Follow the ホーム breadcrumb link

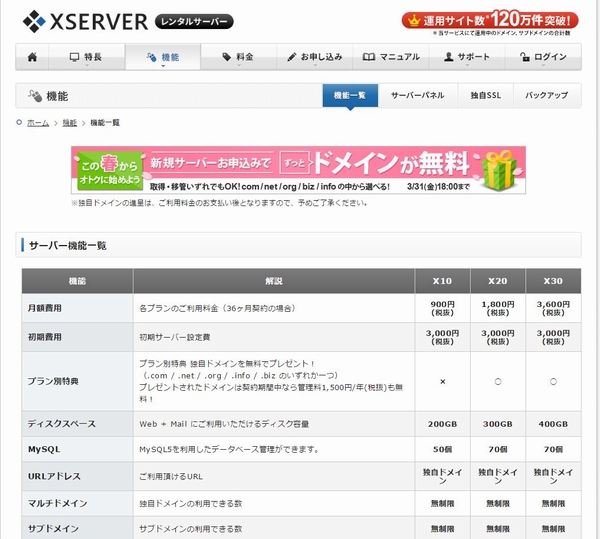[x=38, y=123]
